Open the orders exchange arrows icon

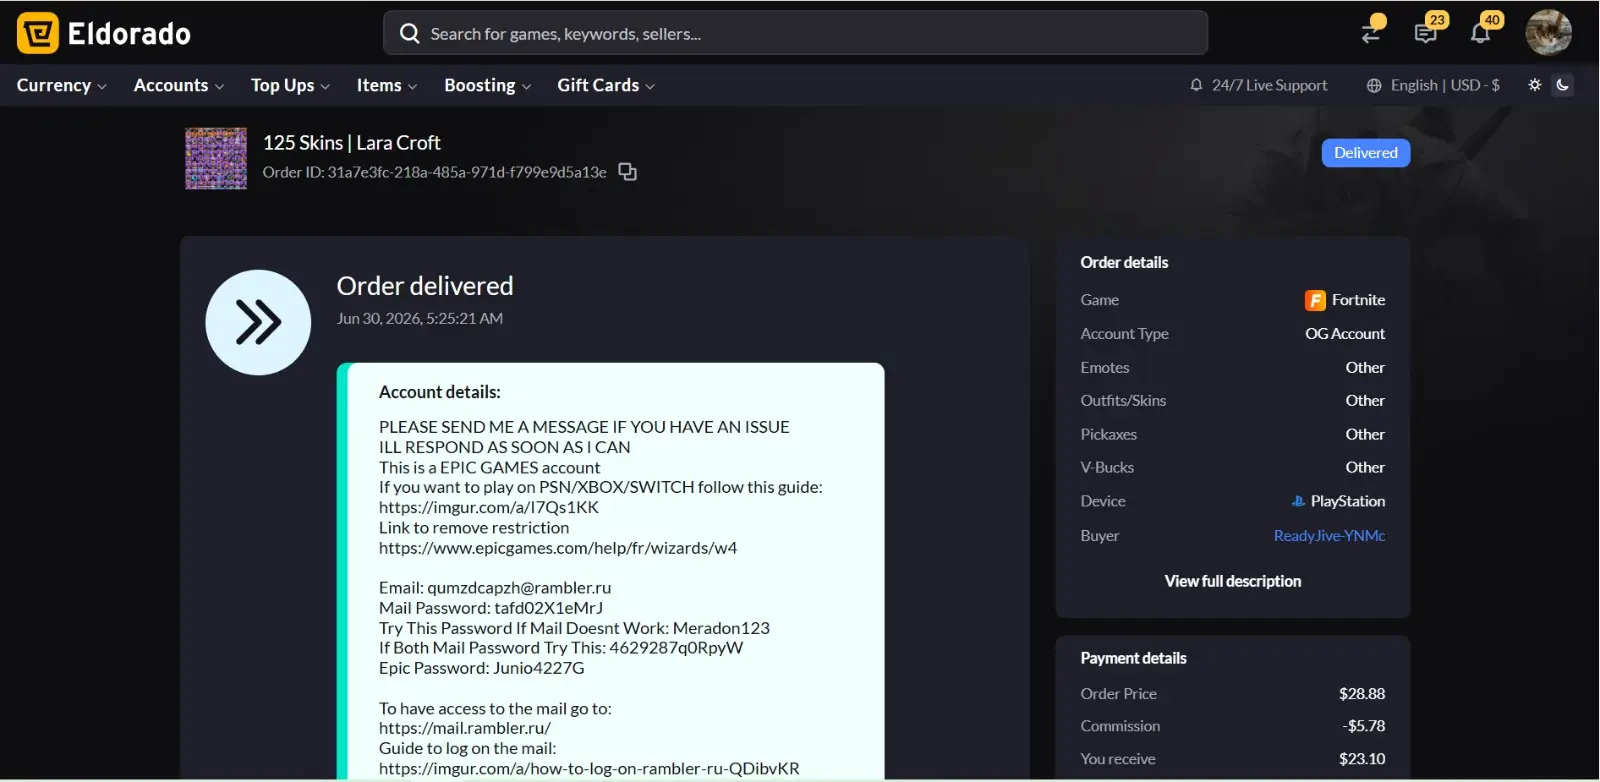point(1372,30)
